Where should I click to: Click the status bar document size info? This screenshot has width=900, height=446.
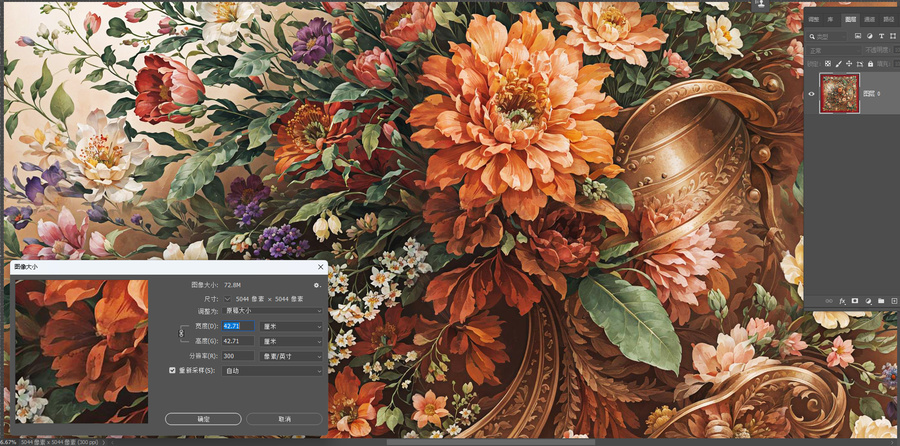pyautogui.click(x=59, y=443)
